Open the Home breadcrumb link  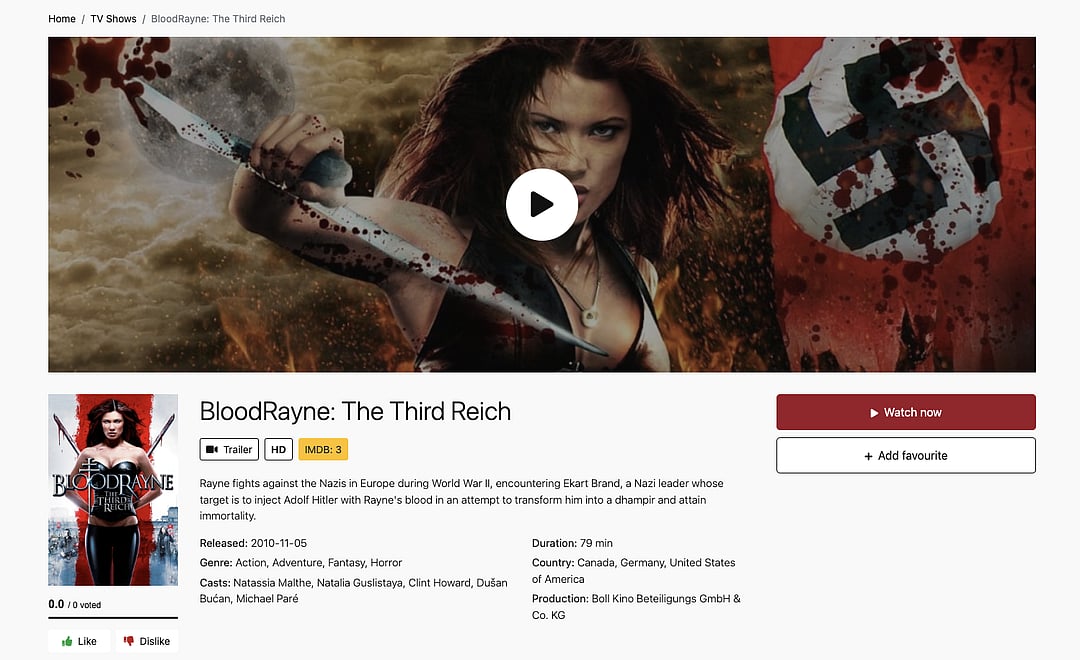coord(62,19)
